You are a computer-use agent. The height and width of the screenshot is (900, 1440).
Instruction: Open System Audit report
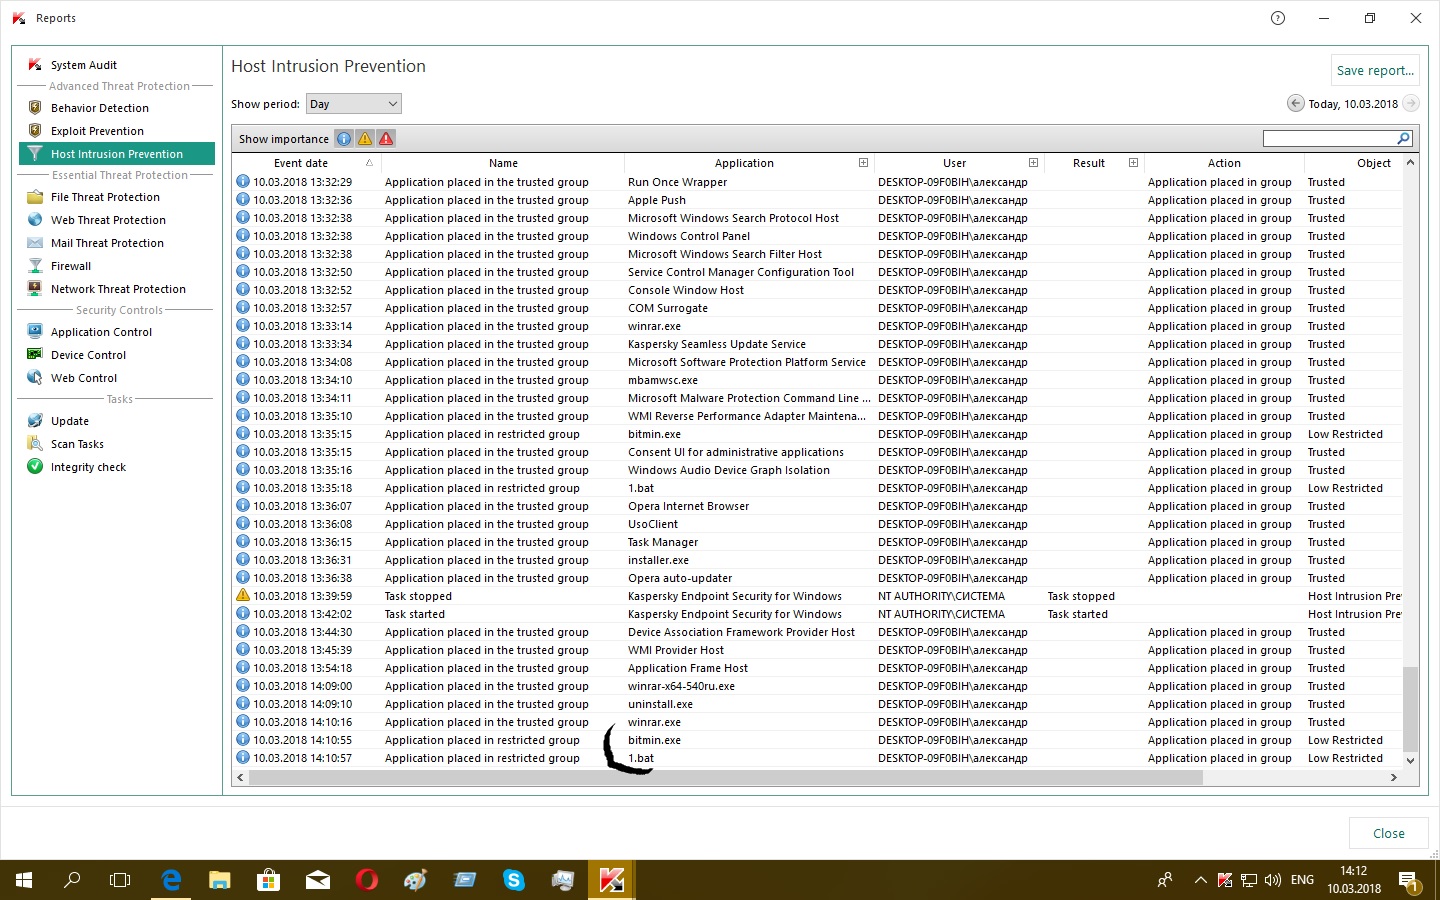tap(84, 65)
